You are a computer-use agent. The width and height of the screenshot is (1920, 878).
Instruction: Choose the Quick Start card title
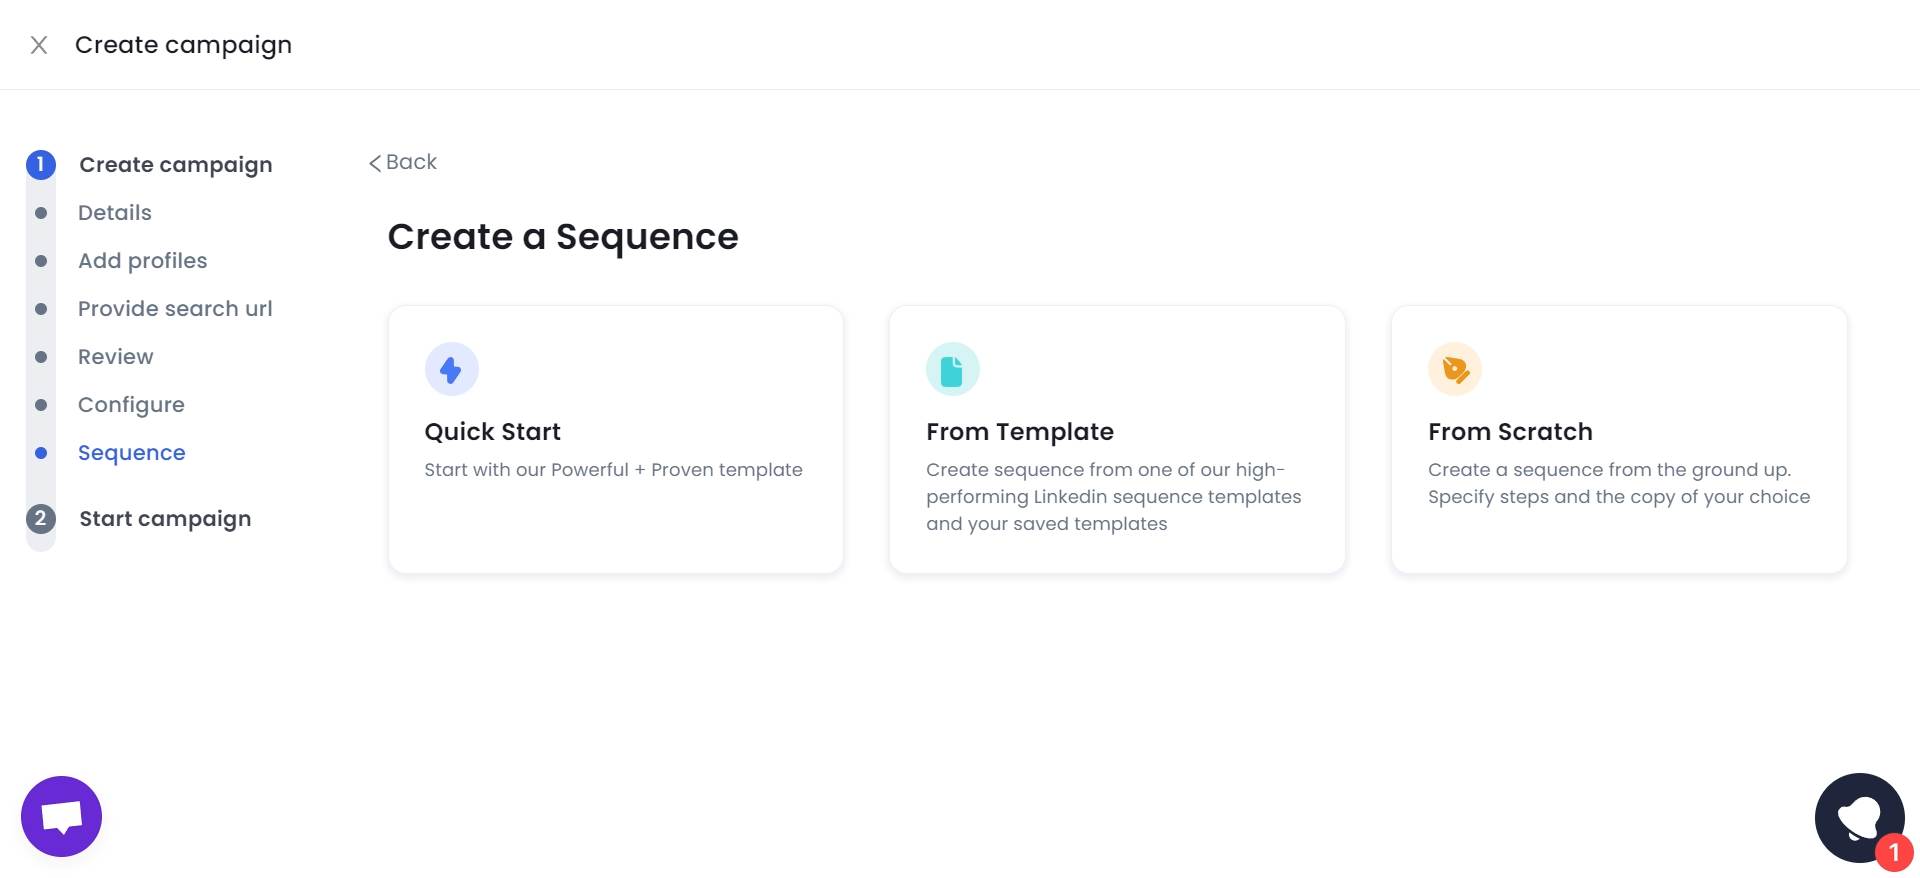(492, 432)
